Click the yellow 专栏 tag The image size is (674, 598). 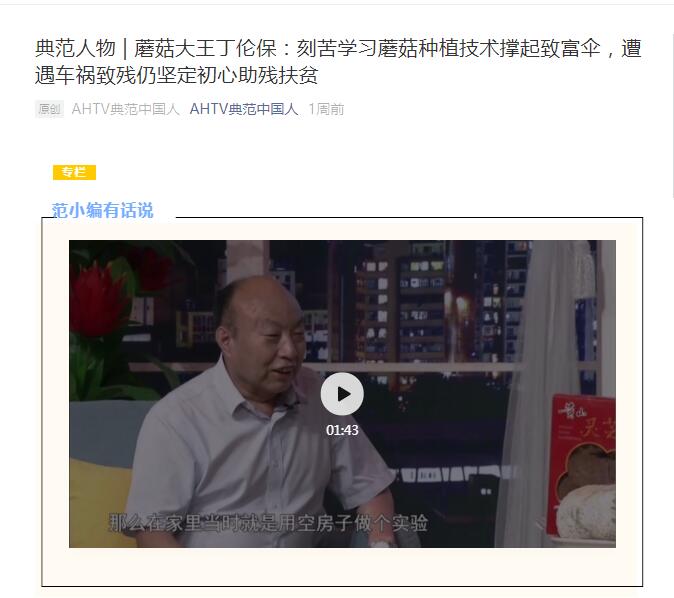point(74,172)
